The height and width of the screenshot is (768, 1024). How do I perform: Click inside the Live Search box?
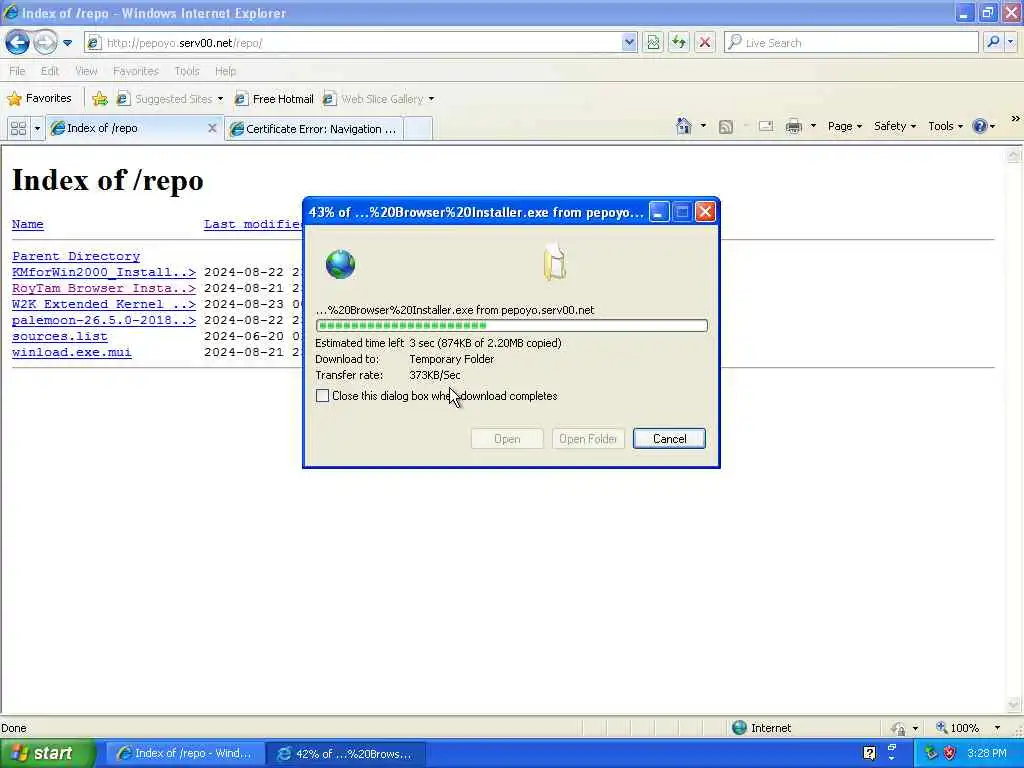click(851, 43)
